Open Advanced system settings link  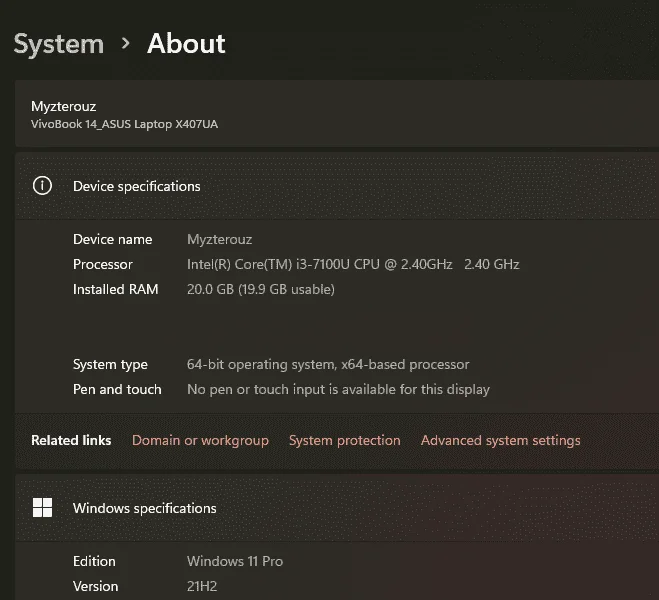click(501, 440)
